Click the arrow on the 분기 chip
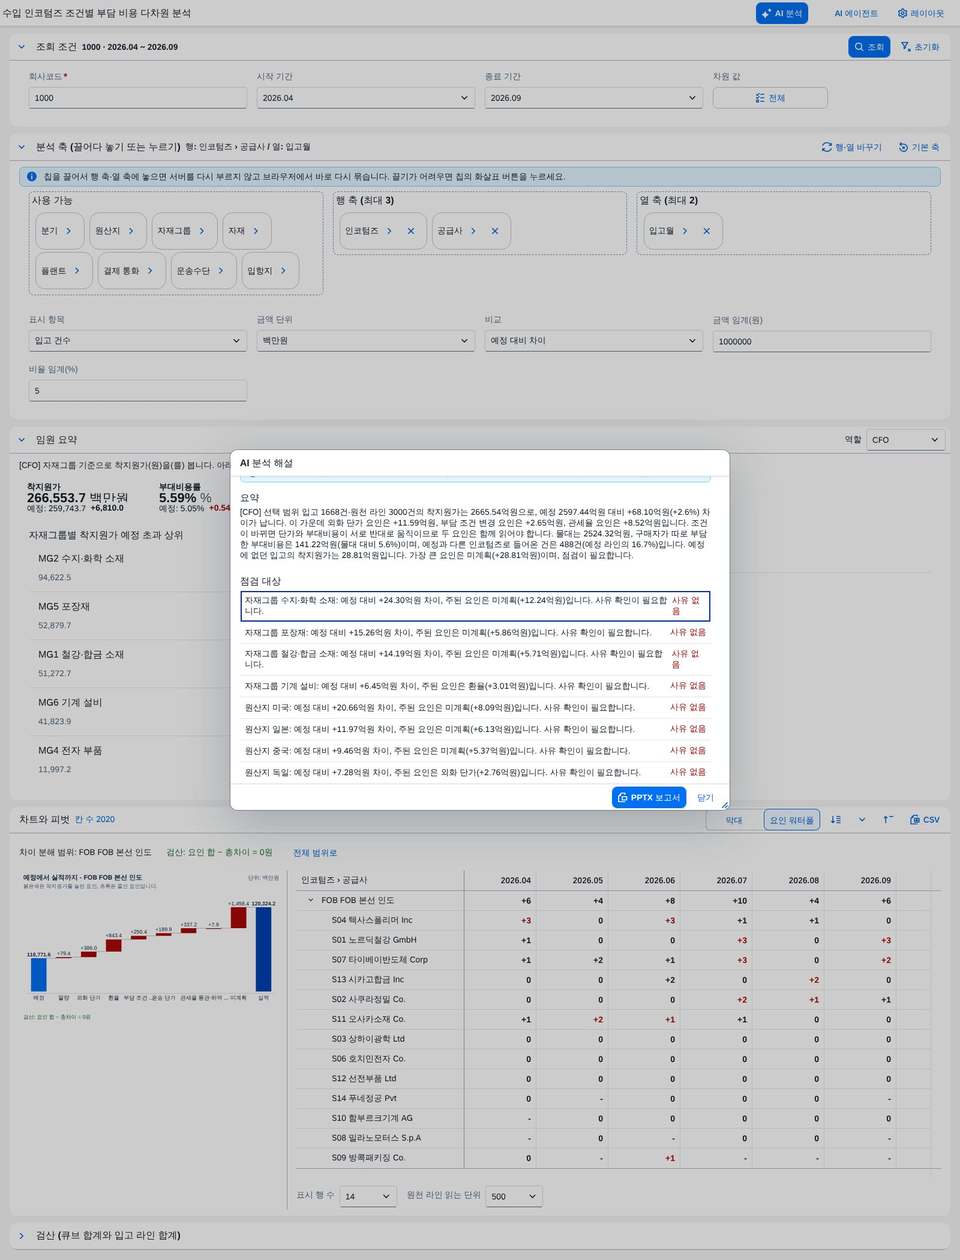This screenshot has height=1260, width=960. [x=68, y=231]
